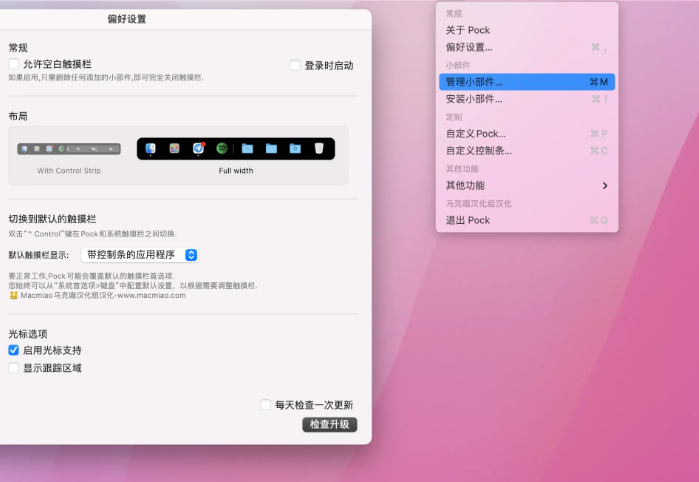Select the With Control Strip layout thumbnail
The width and height of the screenshot is (699, 482).
pyautogui.click(x=69, y=149)
